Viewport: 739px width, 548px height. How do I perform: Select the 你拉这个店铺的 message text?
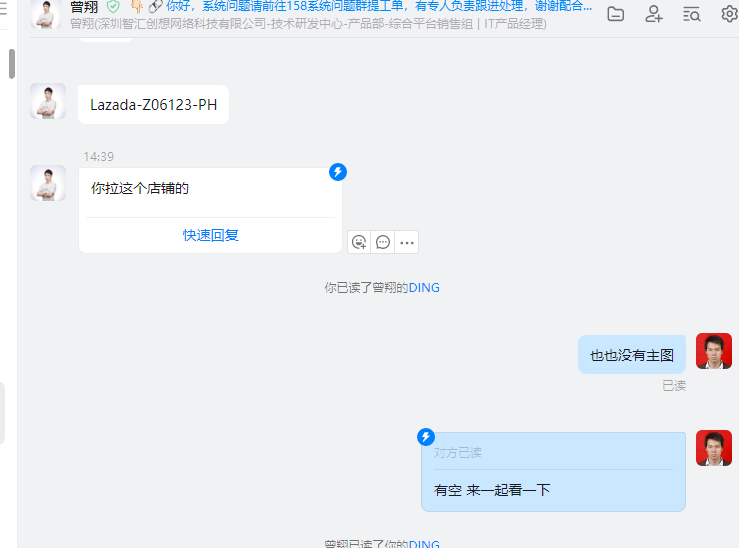[x=140, y=188]
